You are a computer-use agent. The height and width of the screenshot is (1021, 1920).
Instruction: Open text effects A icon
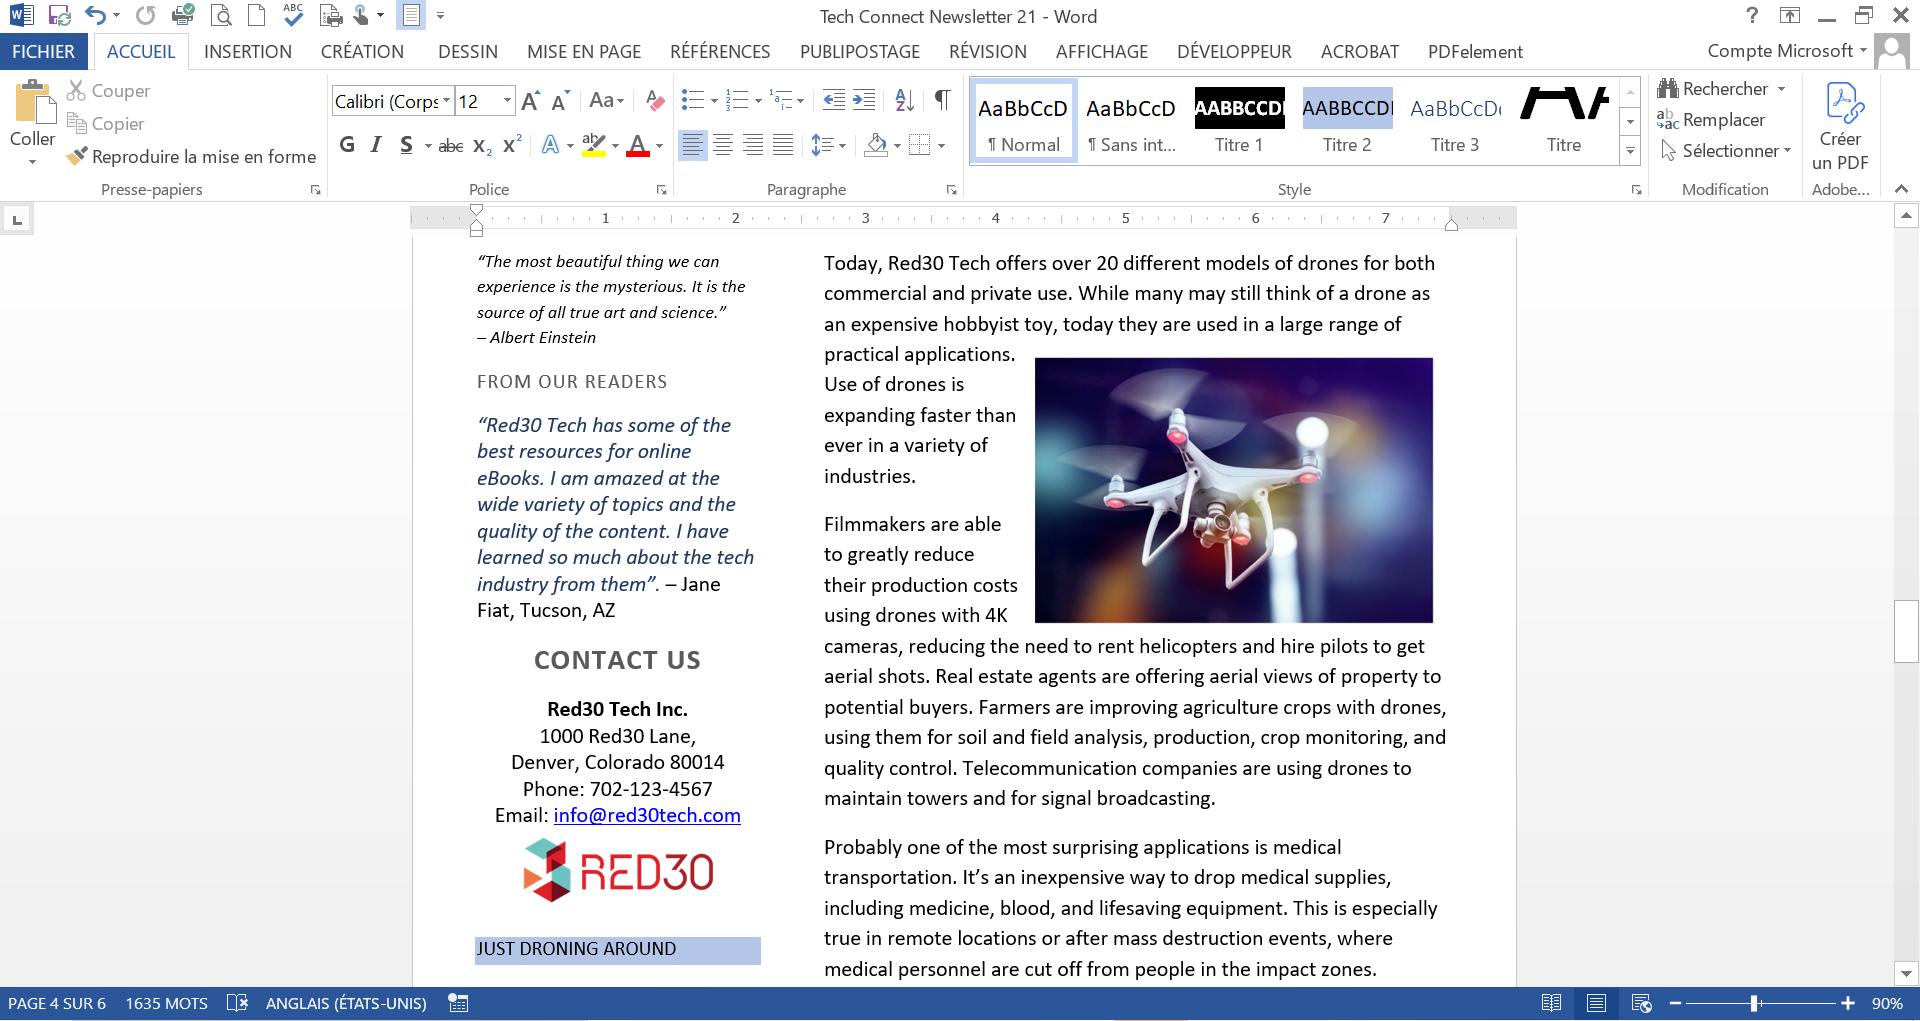(x=550, y=145)
